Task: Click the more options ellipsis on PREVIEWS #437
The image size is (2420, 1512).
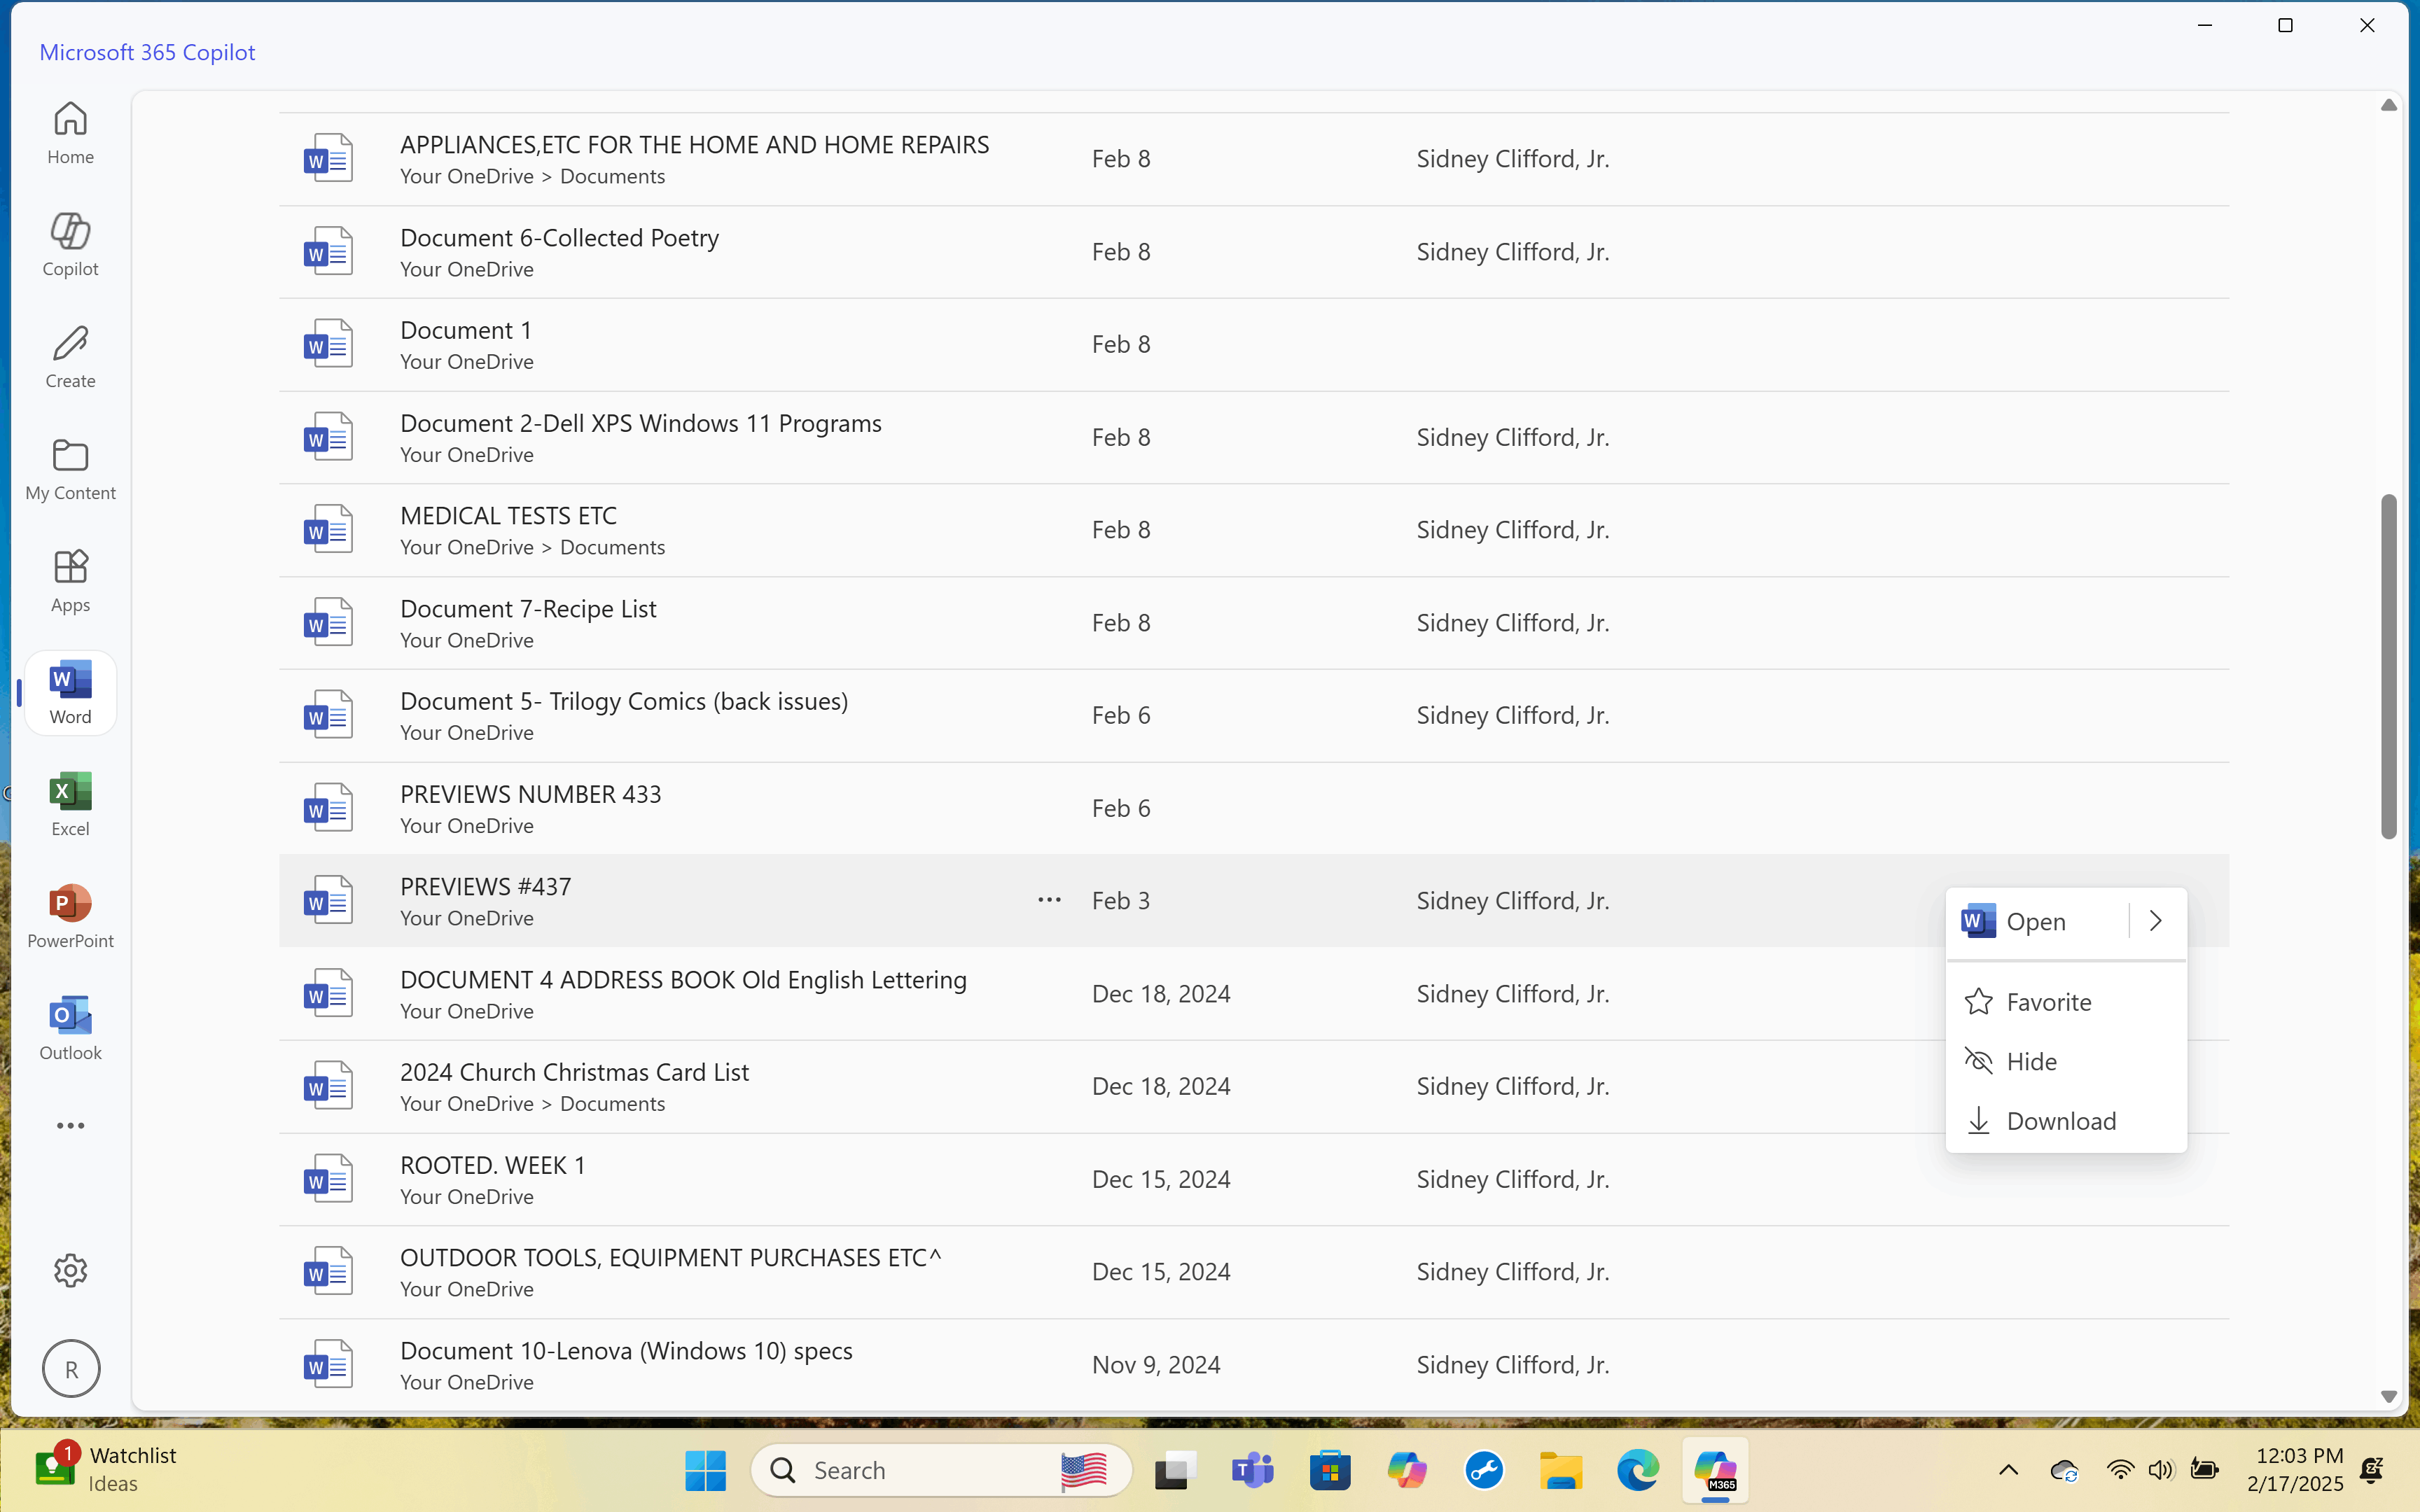Action: pyautogui.click(x=1049, y=900)
